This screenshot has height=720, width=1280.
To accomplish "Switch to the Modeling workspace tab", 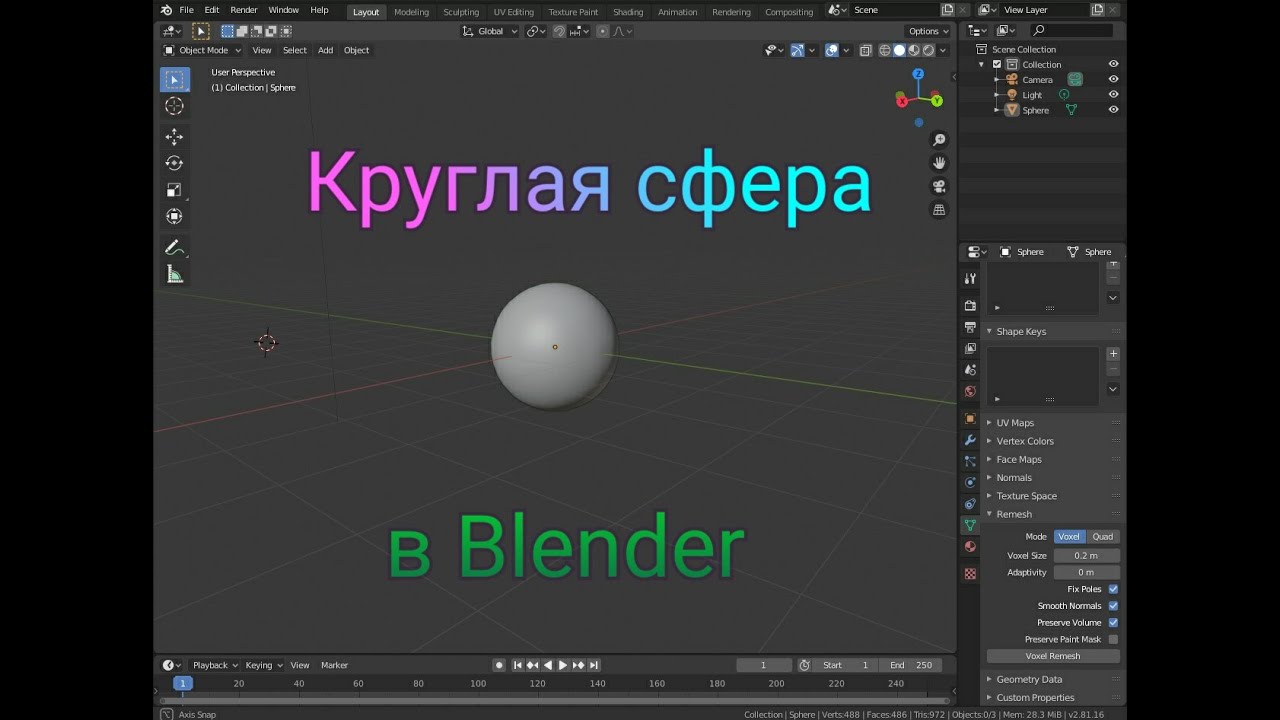I will click(x=411, y=12).
